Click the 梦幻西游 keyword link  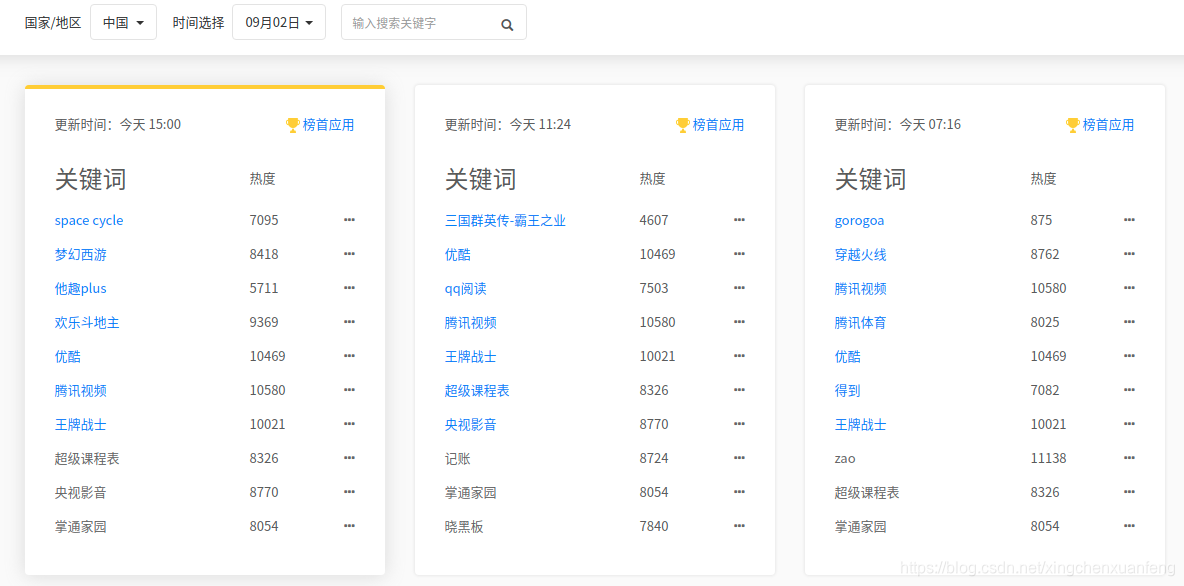(x=80, y=254)
